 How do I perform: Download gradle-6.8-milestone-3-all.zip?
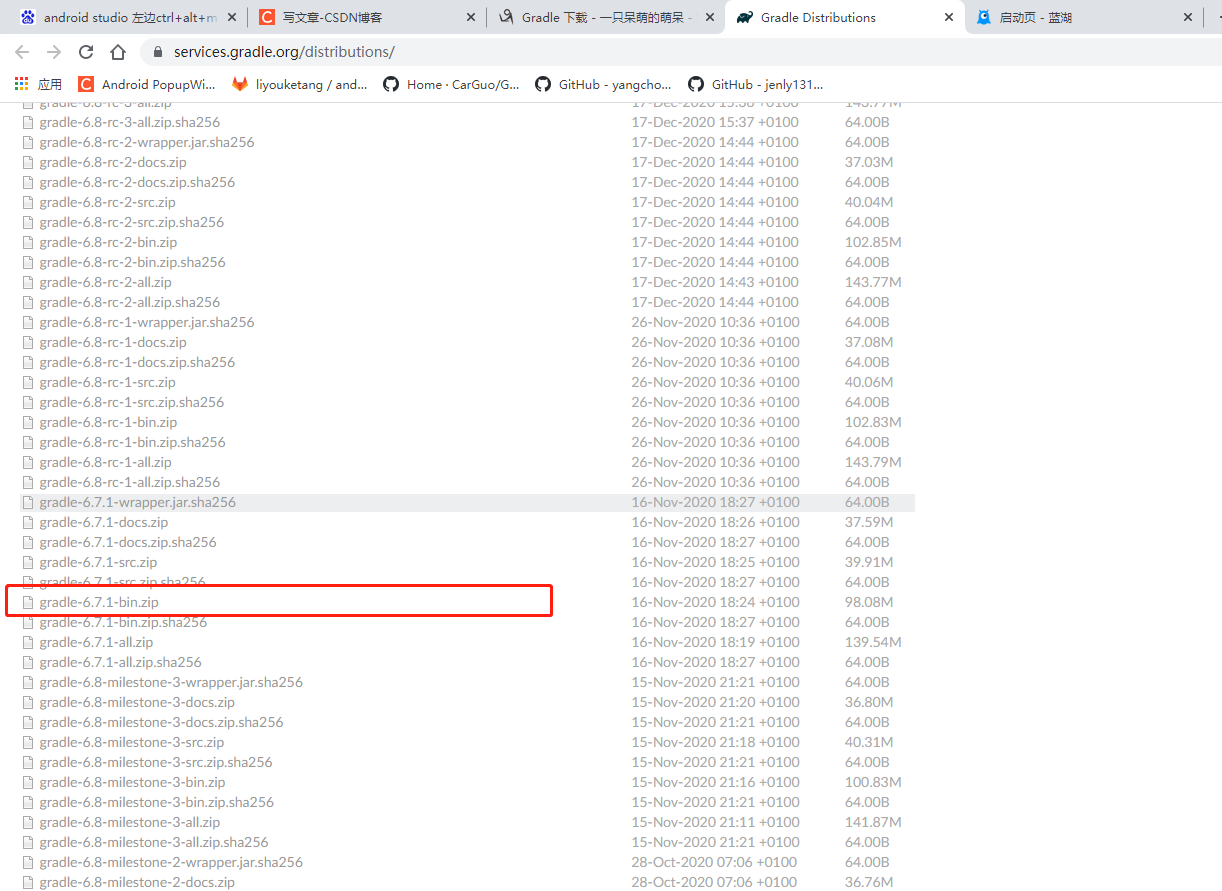tap(130, 822)
